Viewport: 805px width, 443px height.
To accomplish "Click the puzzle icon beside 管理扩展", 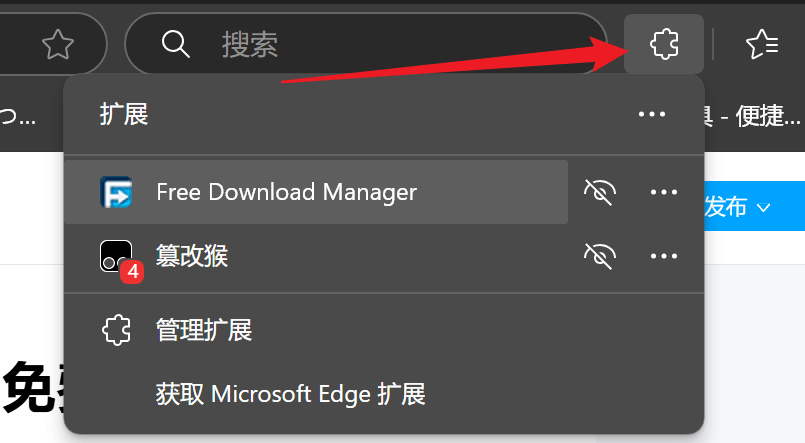I will click(116, 329).
